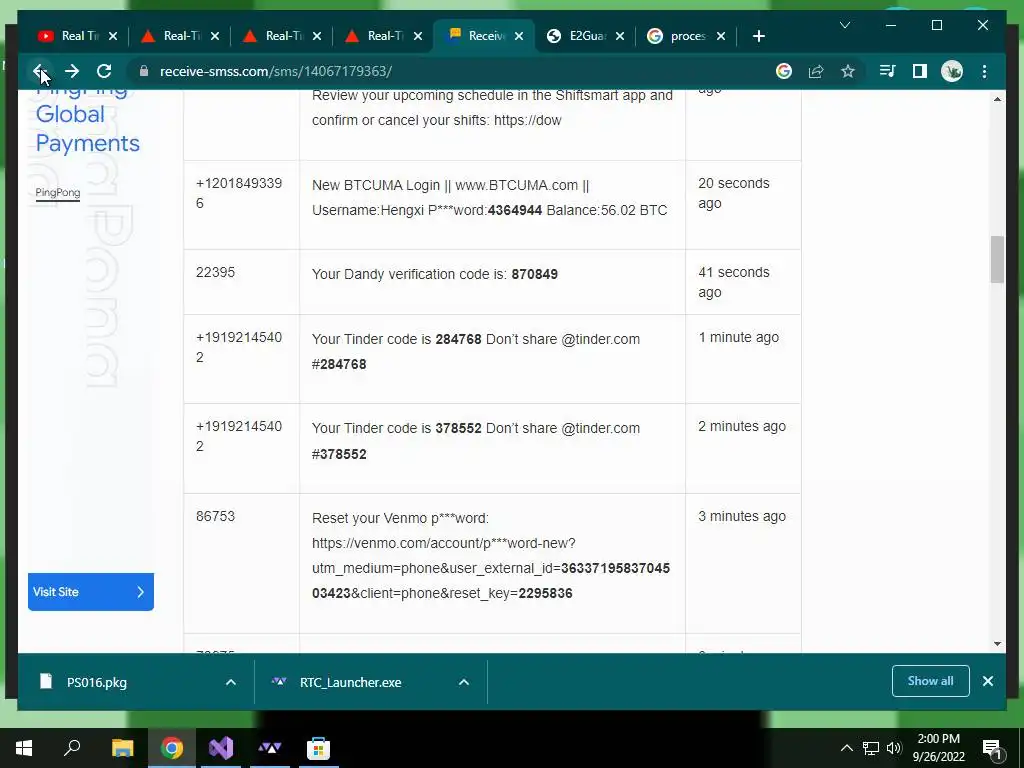The image size is (1024, 768).
Task: Close the downloads bar
Action: pyautogui.click(x=988, y=681)
